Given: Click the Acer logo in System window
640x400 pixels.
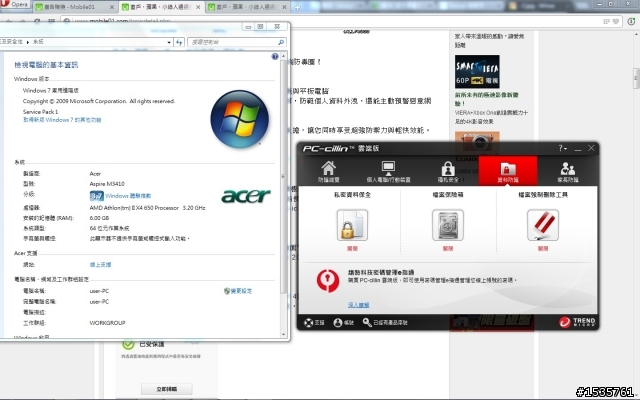Looking at the screenshot, I should [x=246, y=196].
